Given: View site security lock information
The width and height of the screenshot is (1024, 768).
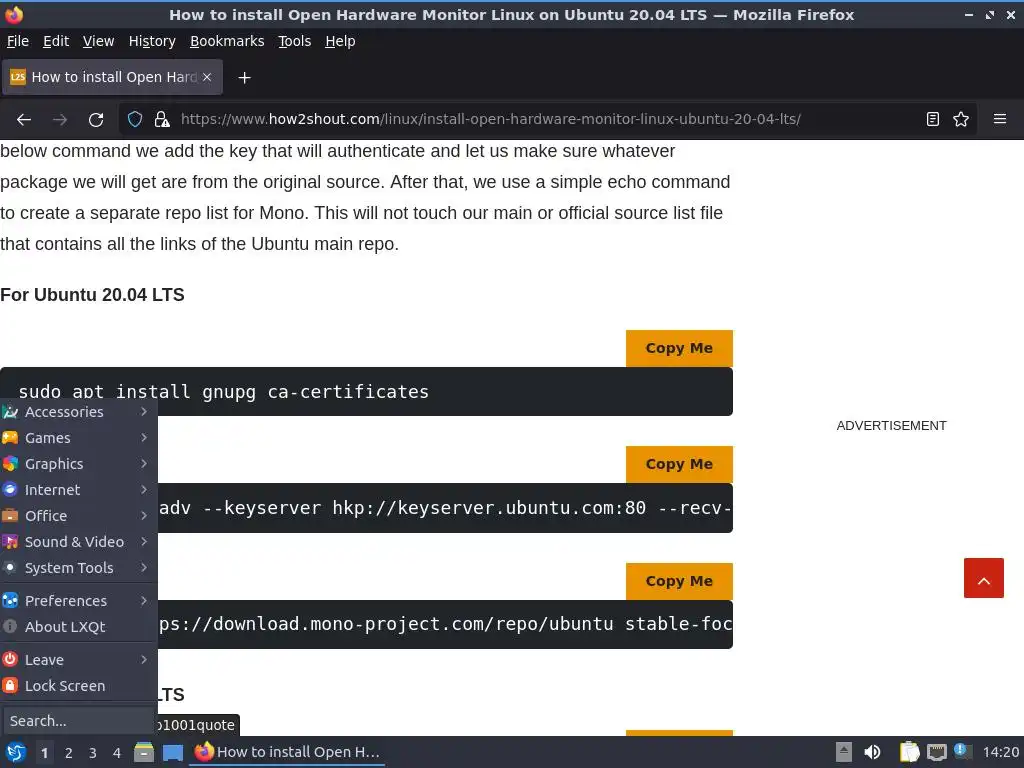Looking at the screenshot, I should (x=161, y=120).
